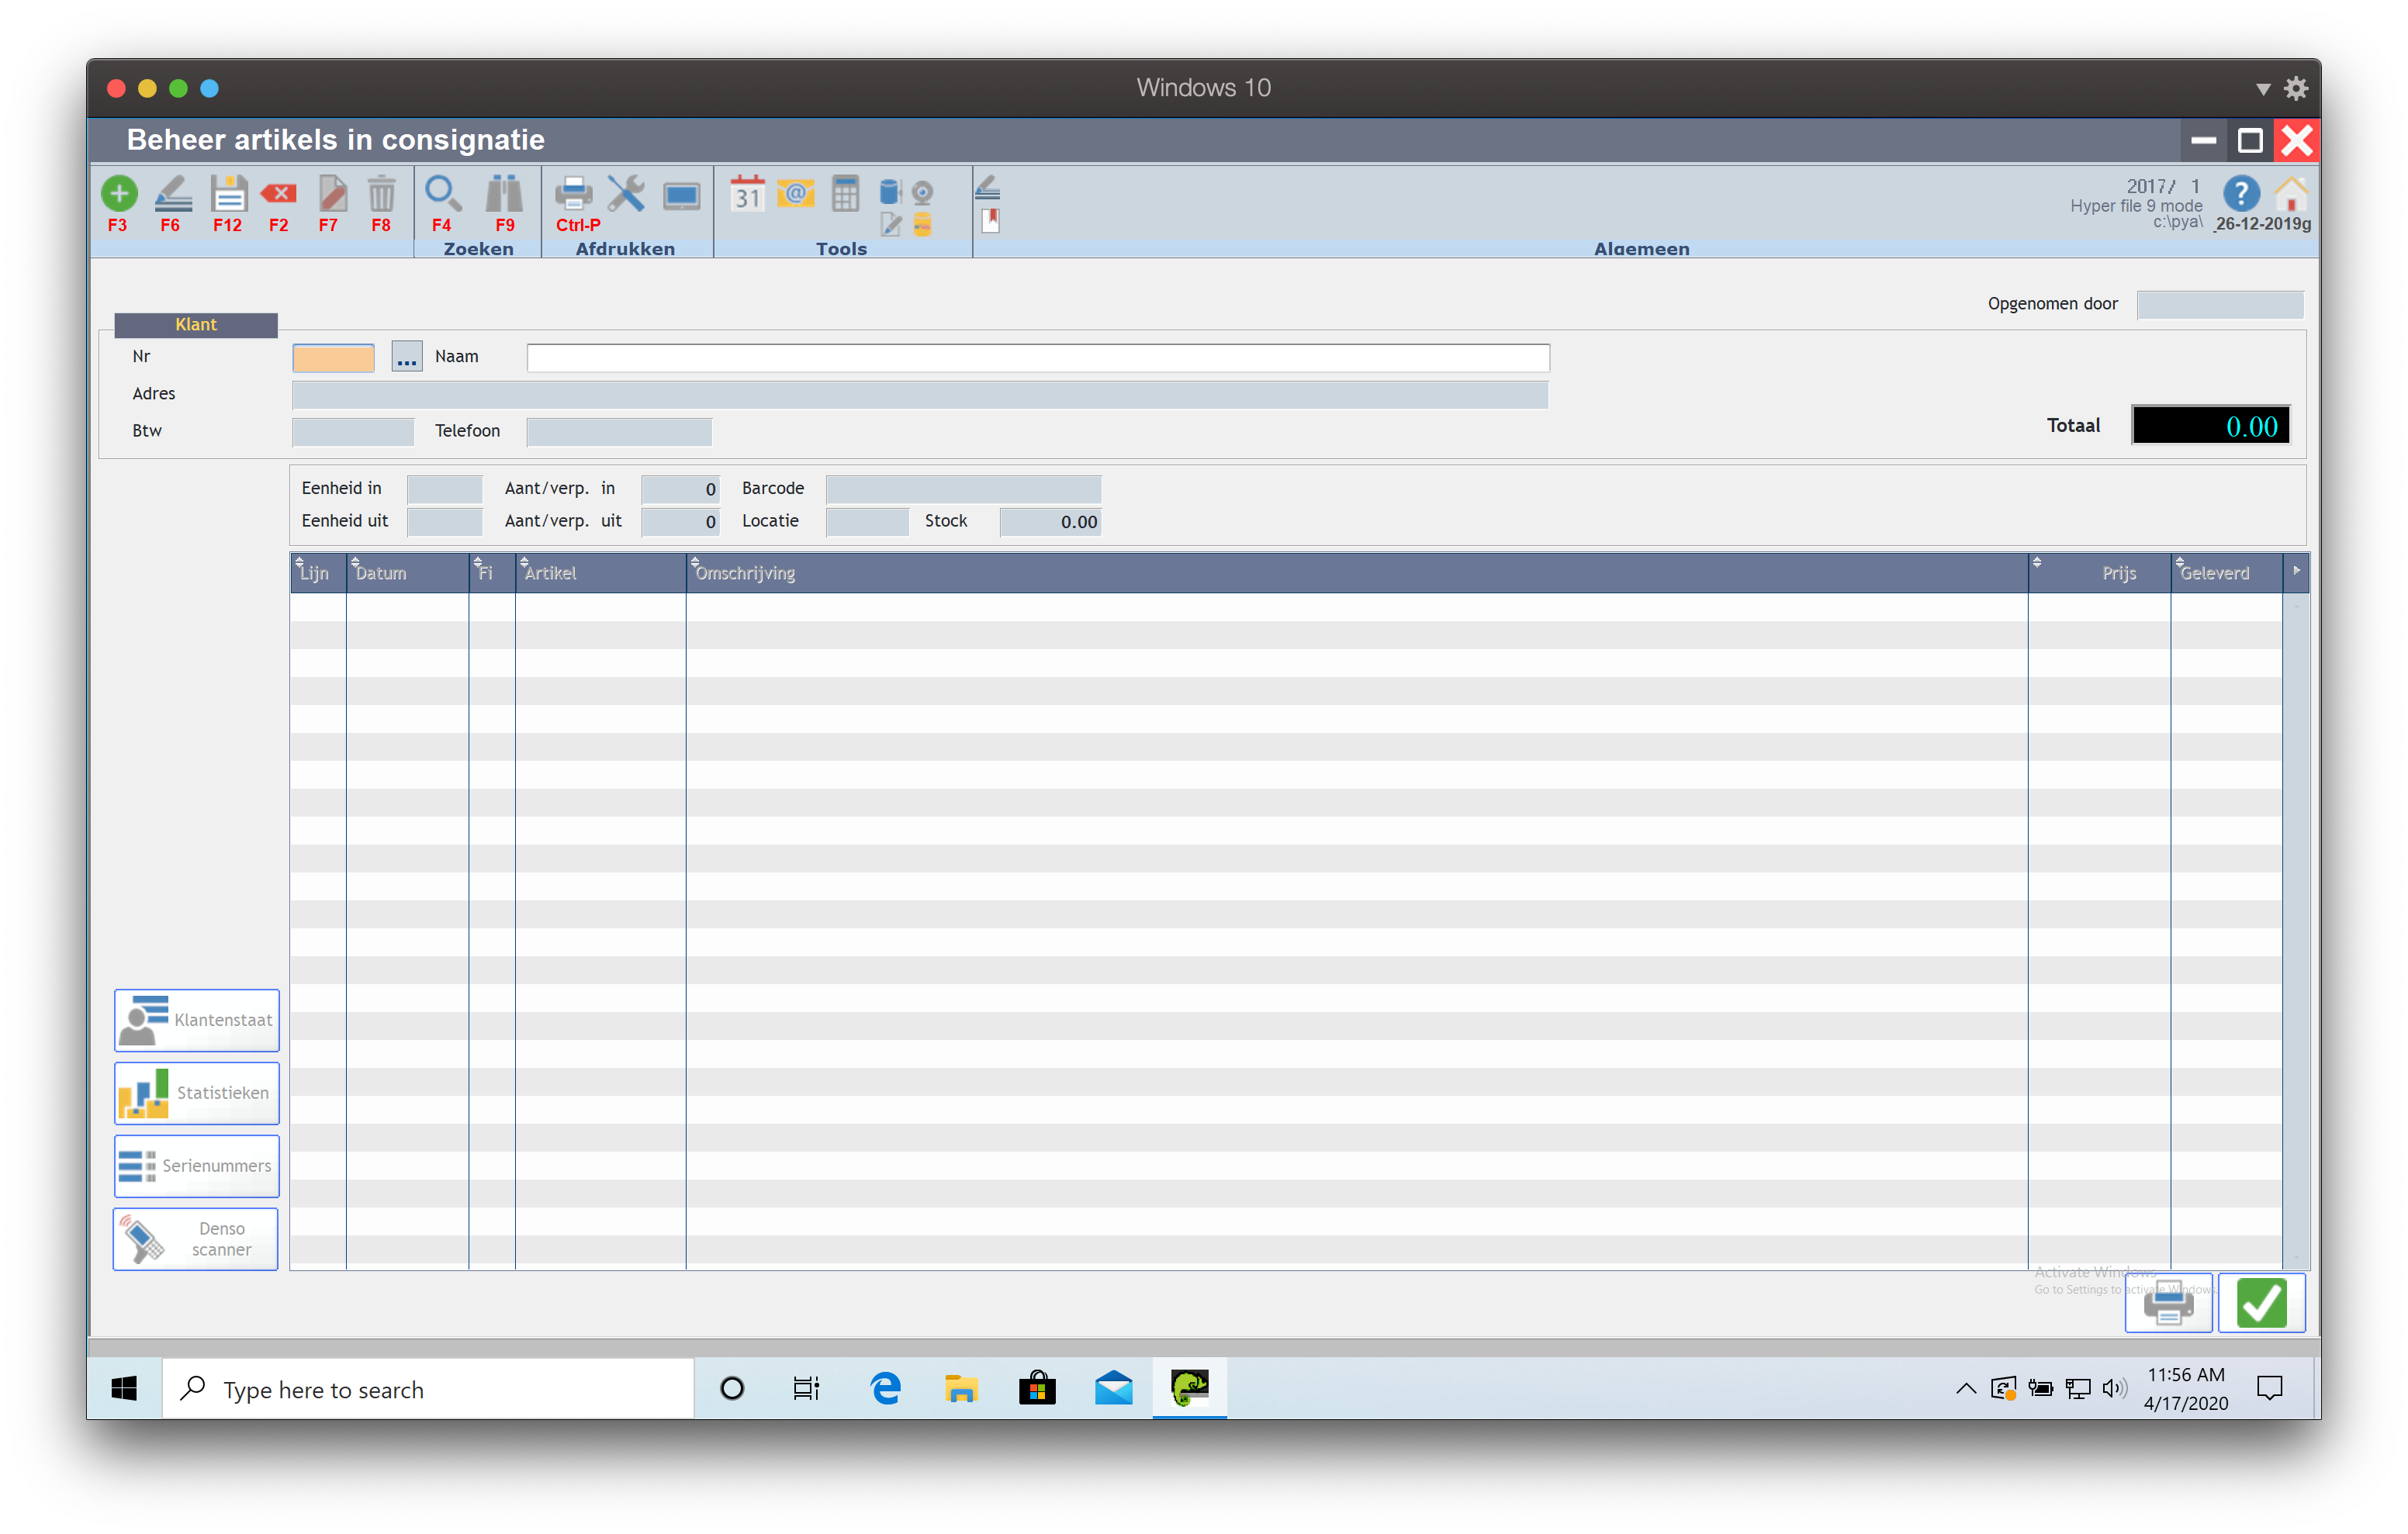The image size is (2408, 1534).
Task: Click the Klantenstaat button
Action: [x=196, y=1020]
